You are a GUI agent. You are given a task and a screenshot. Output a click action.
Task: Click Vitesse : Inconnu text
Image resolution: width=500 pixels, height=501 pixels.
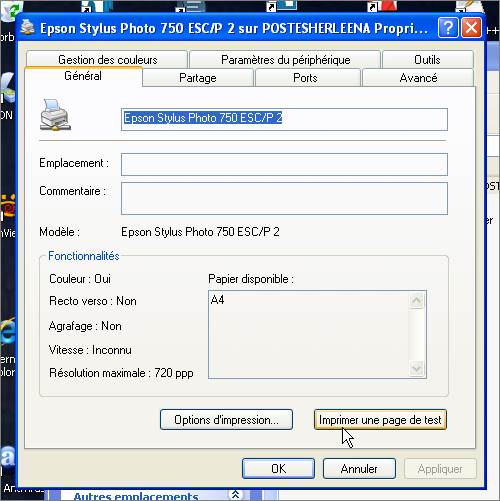tap(90, 350)
